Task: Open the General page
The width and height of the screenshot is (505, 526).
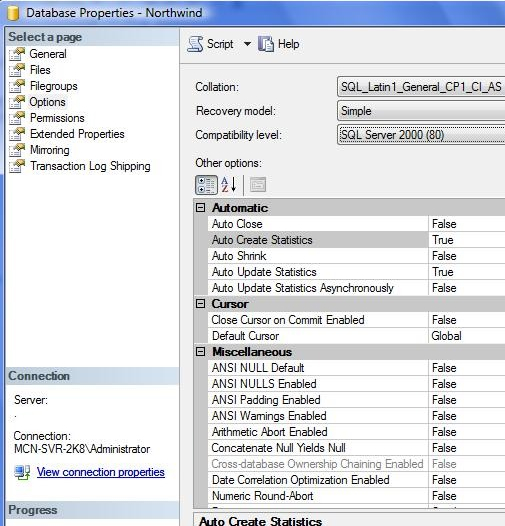Action: coord(48,54)
